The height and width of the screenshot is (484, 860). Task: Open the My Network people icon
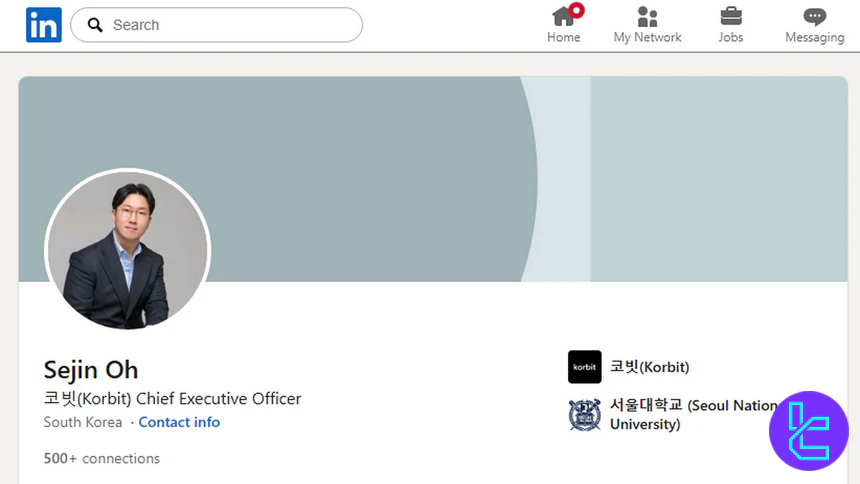pos(647,17)
